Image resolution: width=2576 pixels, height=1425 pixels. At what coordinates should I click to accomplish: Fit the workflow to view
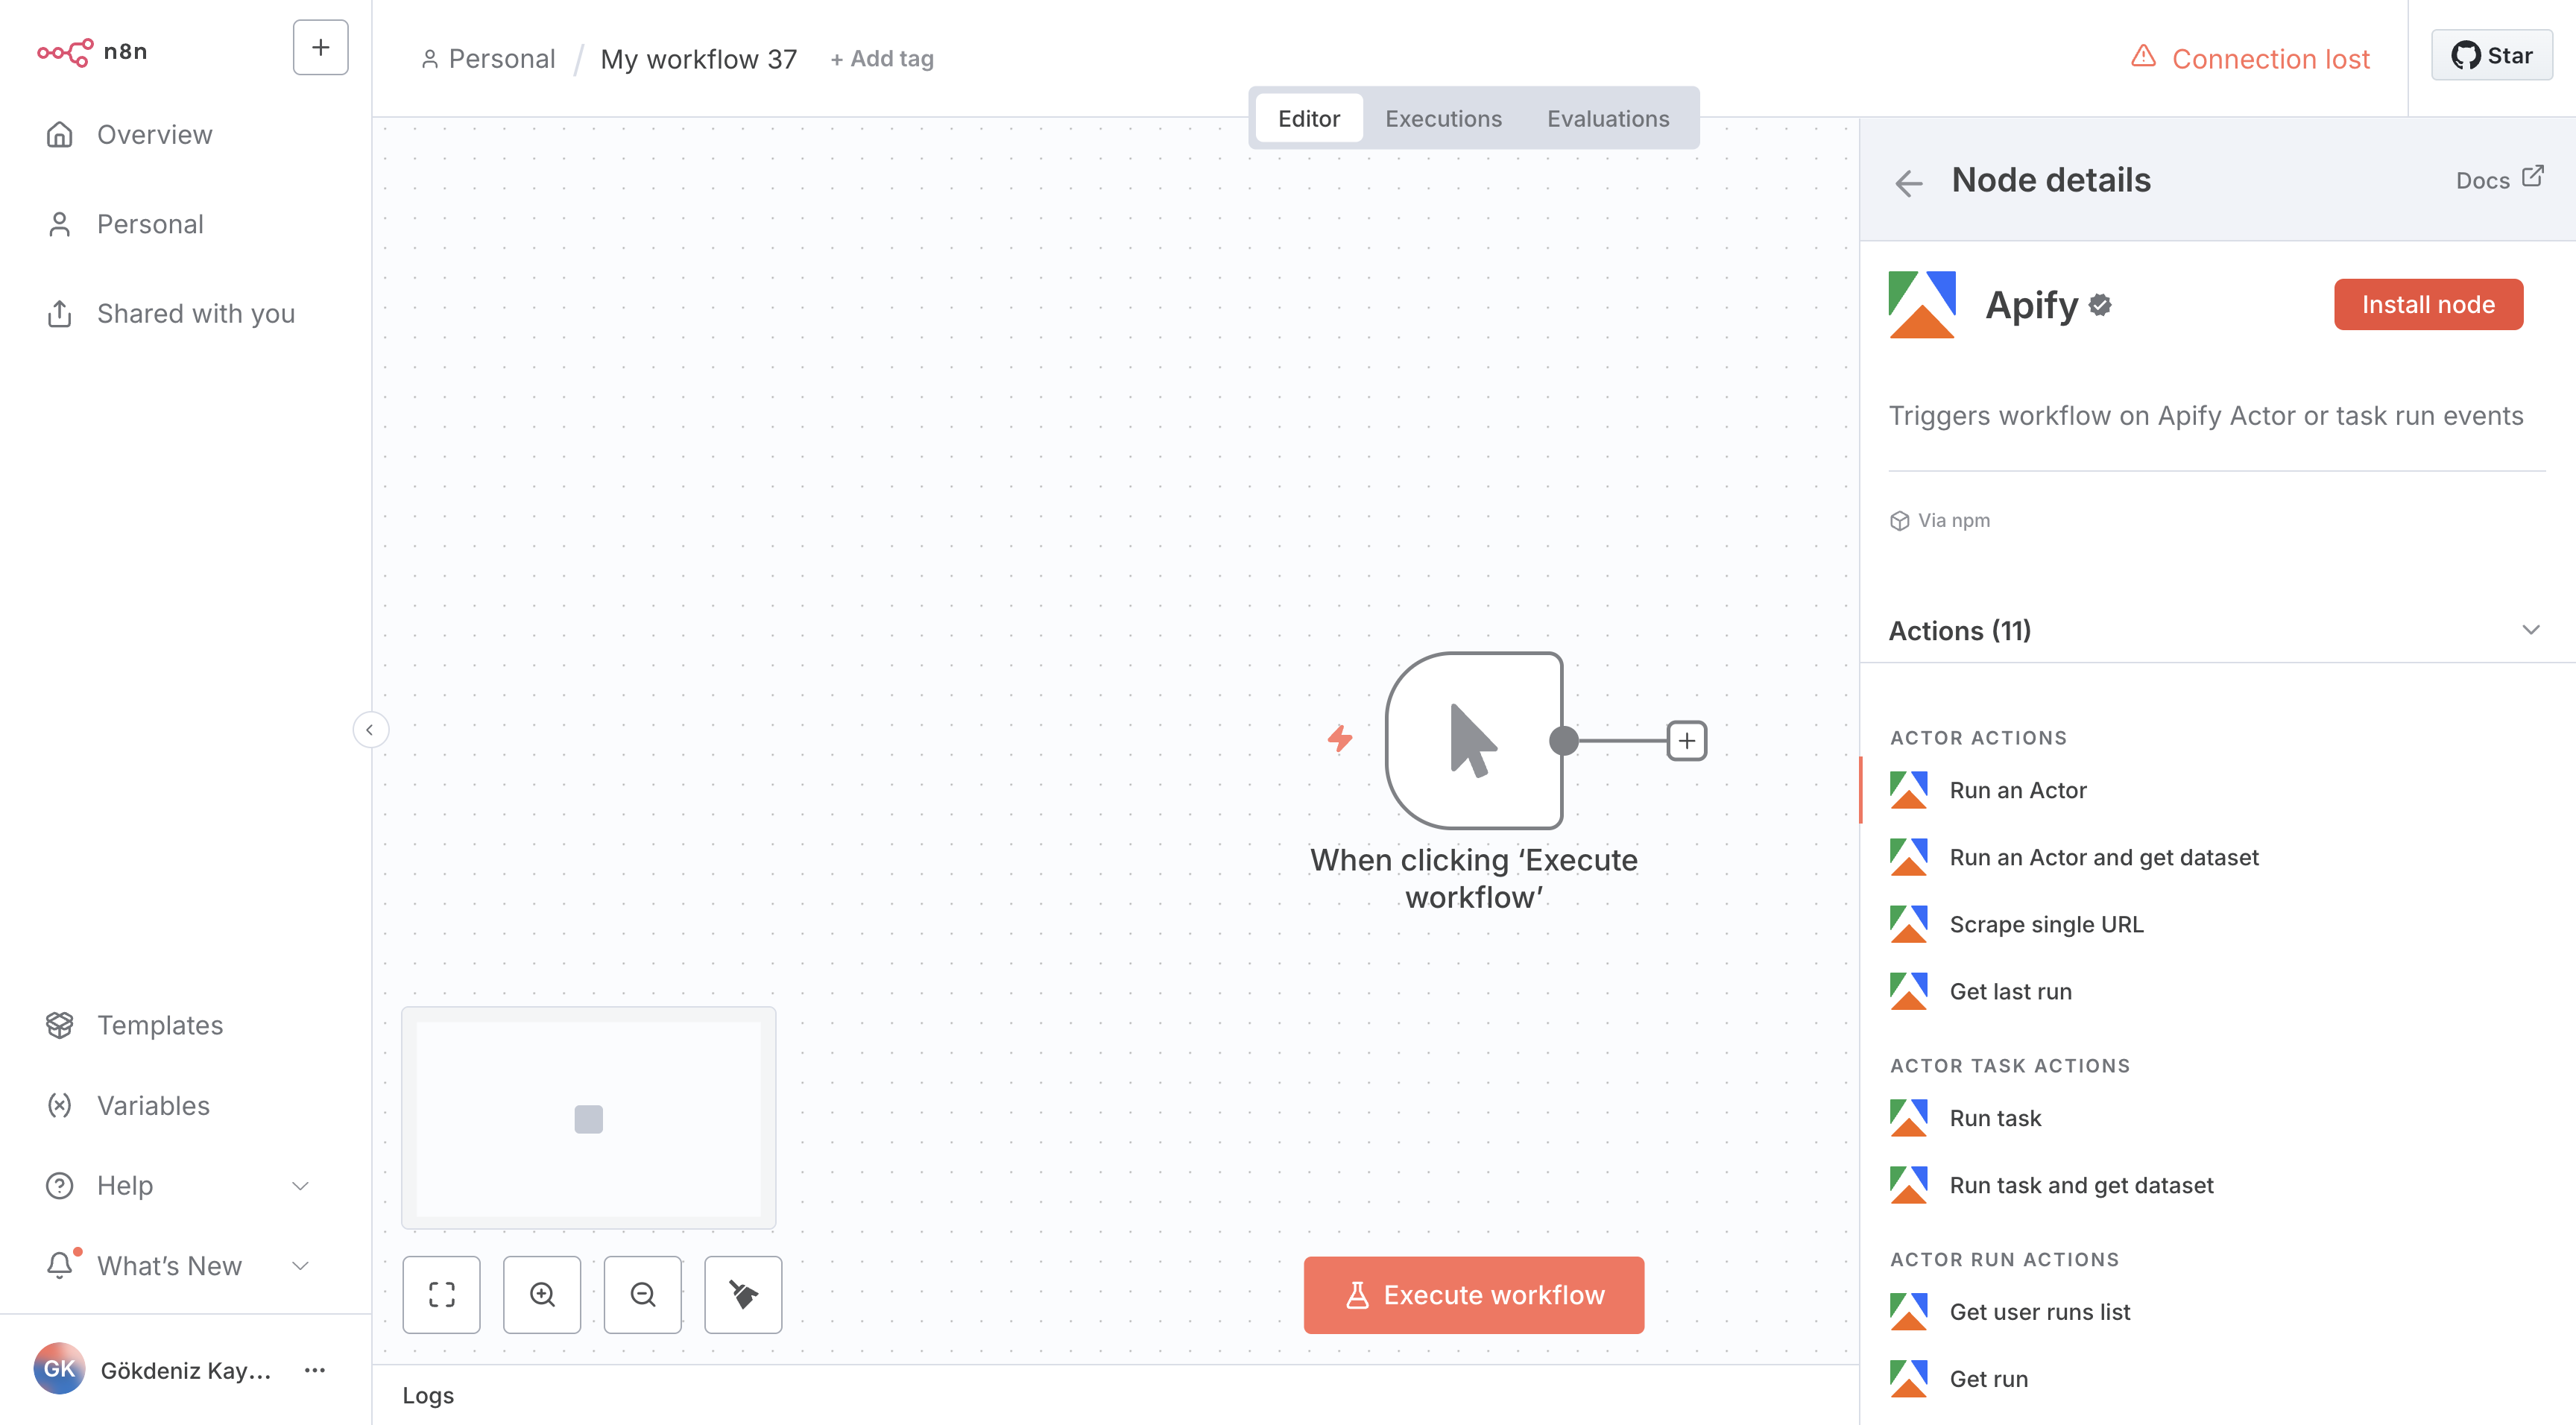click(x=441, y=1294)
